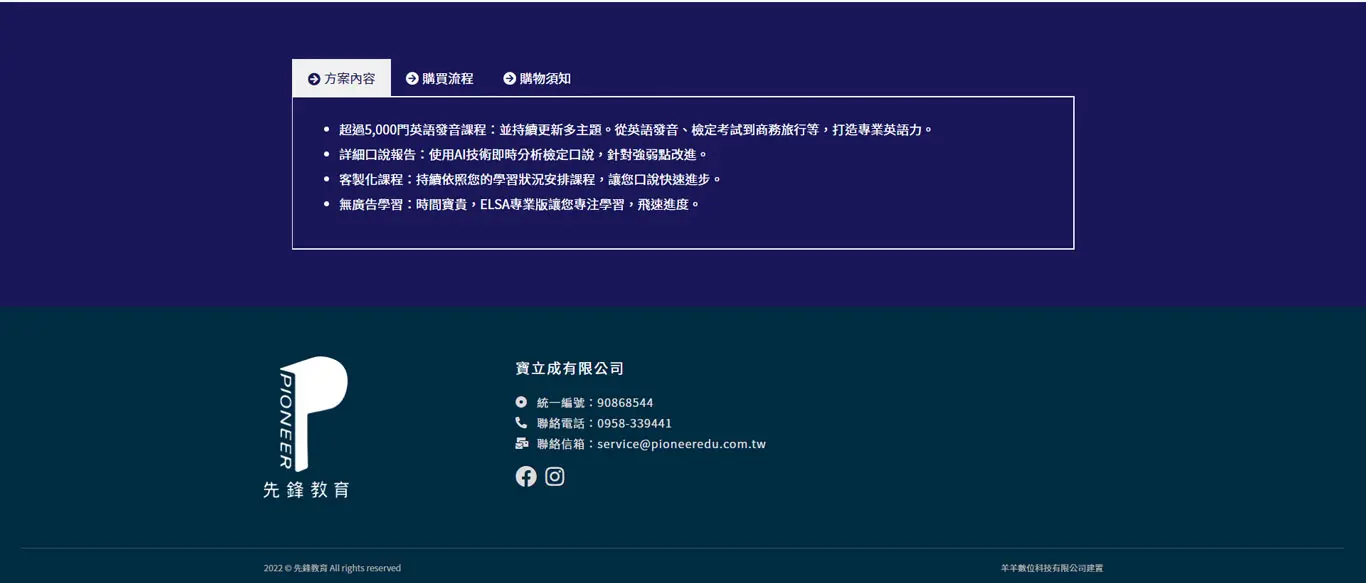Viewport: 1366px width, 583px height.
Task: Click the 寶立成有限公司 heading
Action: [569, 368]
